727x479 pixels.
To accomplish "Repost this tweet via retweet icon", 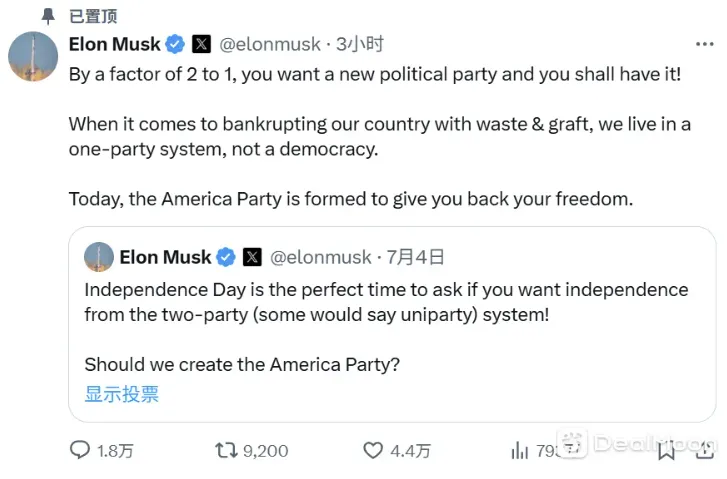I will click(x=227, y=451).
